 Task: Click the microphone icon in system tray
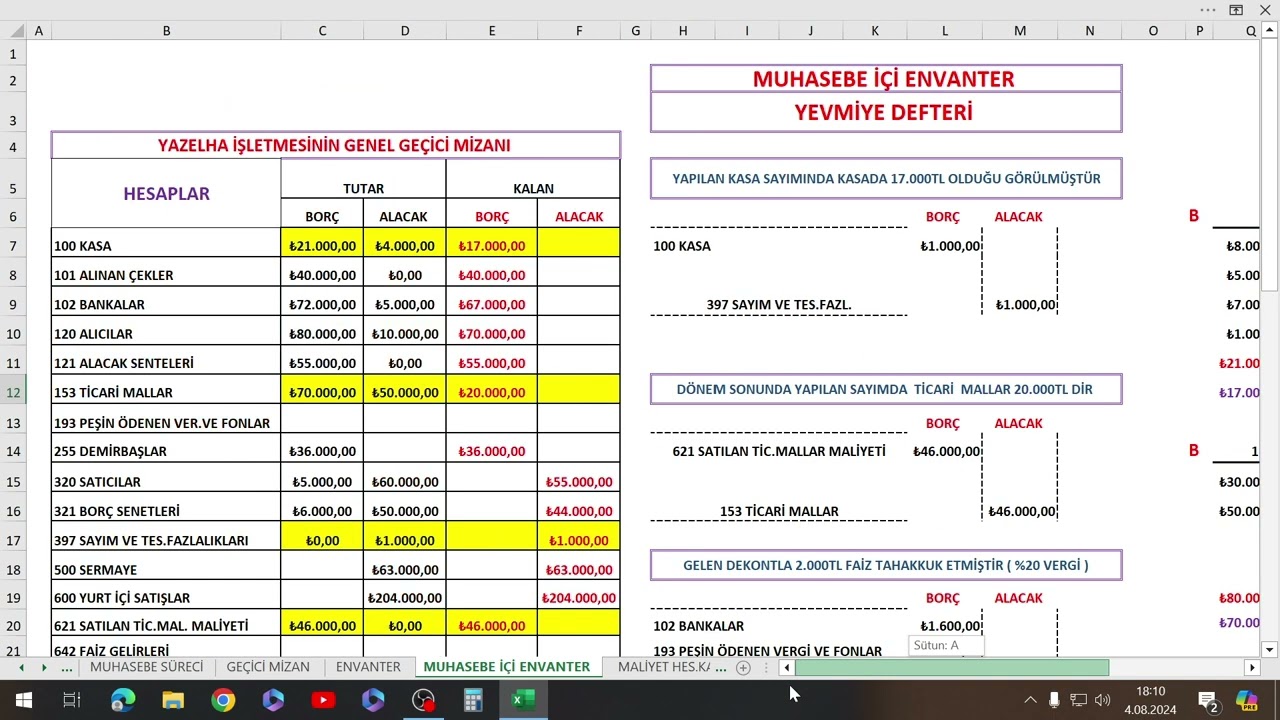tap(1054, 700)
